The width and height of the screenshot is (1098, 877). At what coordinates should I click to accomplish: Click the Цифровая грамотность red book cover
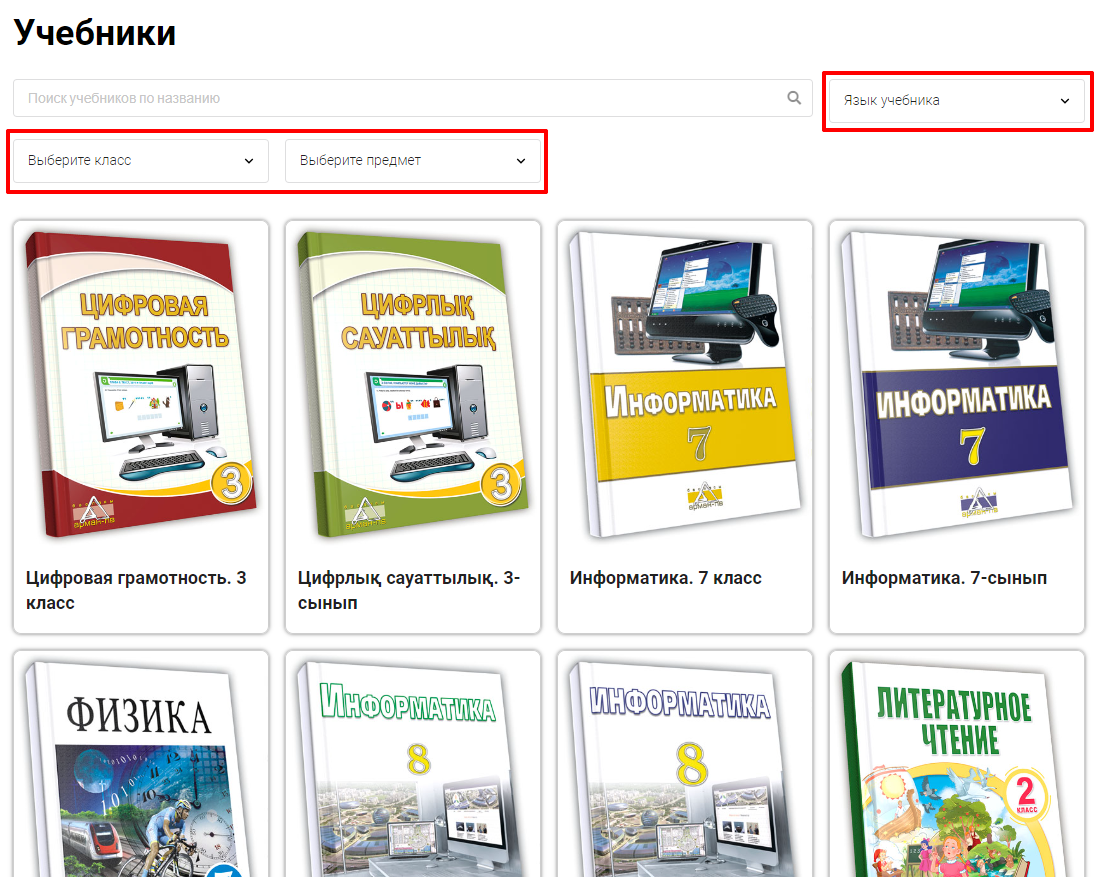click(x=140, y=385)
